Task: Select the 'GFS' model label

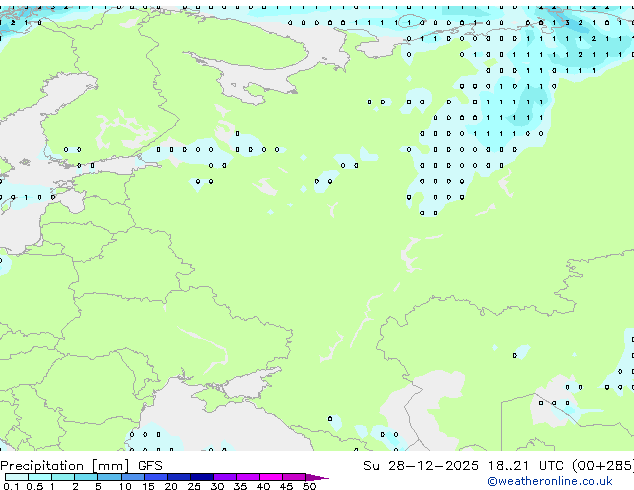Action: [150, 466]
